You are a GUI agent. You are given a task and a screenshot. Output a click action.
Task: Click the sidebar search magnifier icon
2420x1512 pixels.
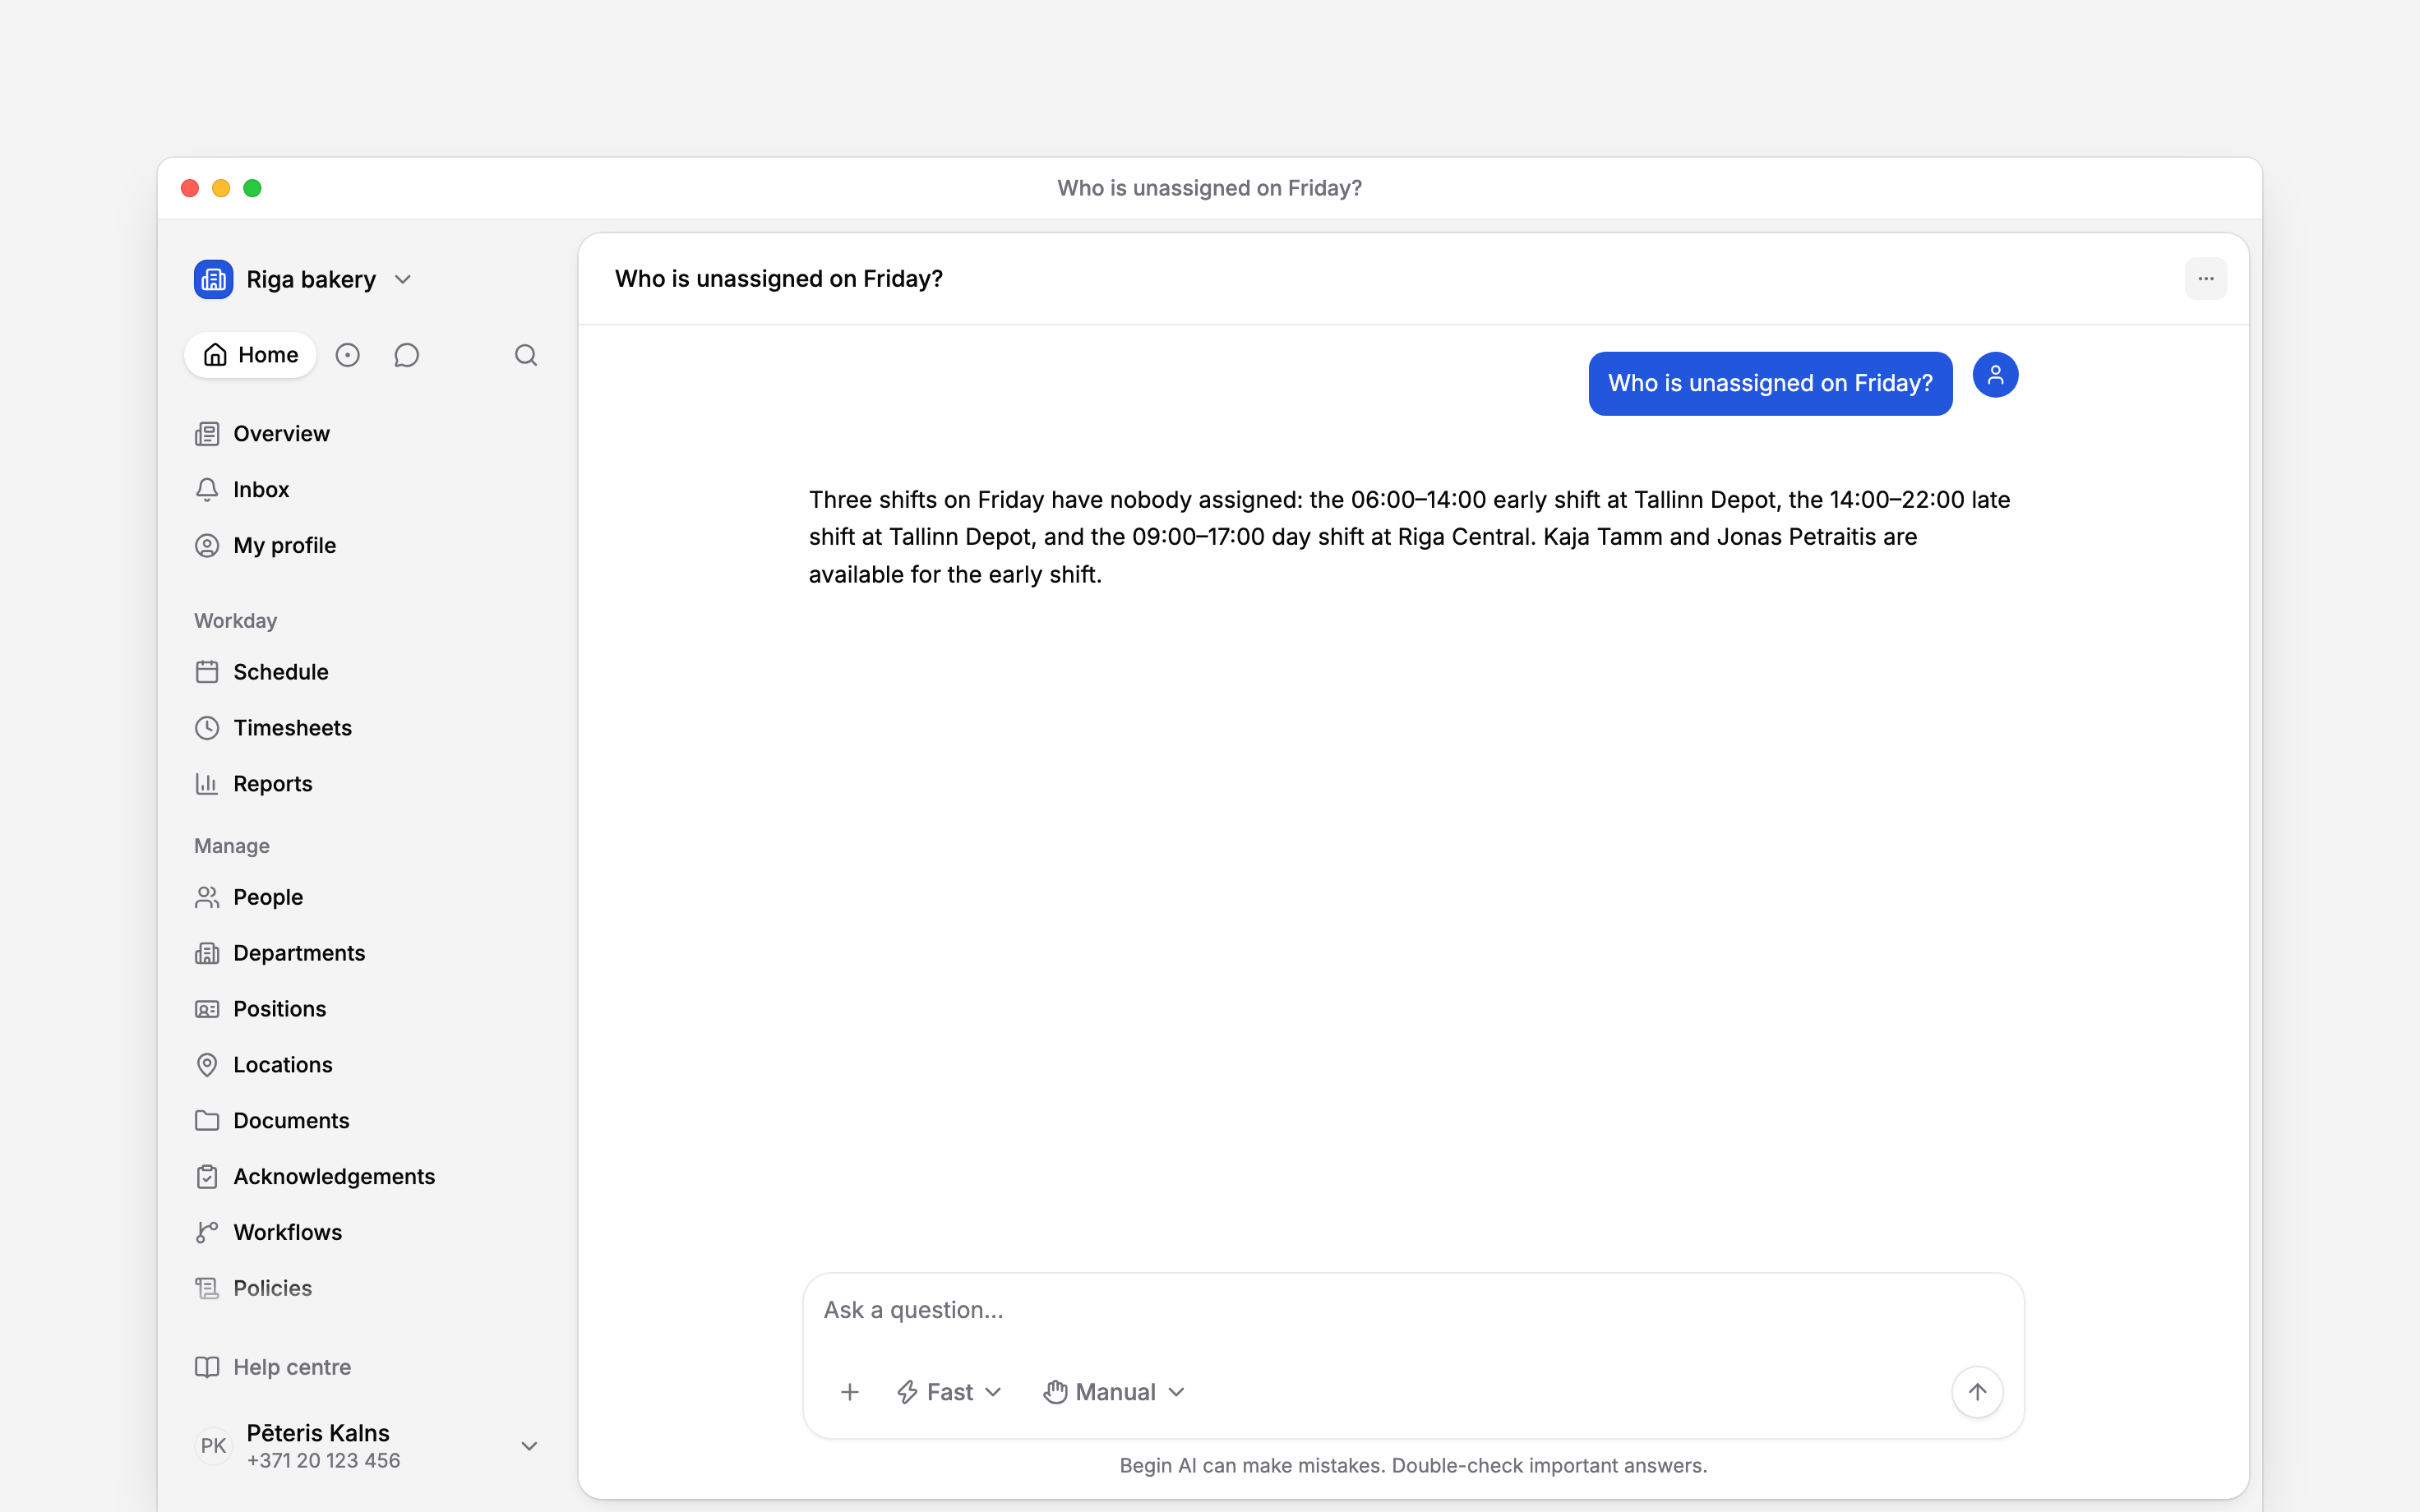526,355
